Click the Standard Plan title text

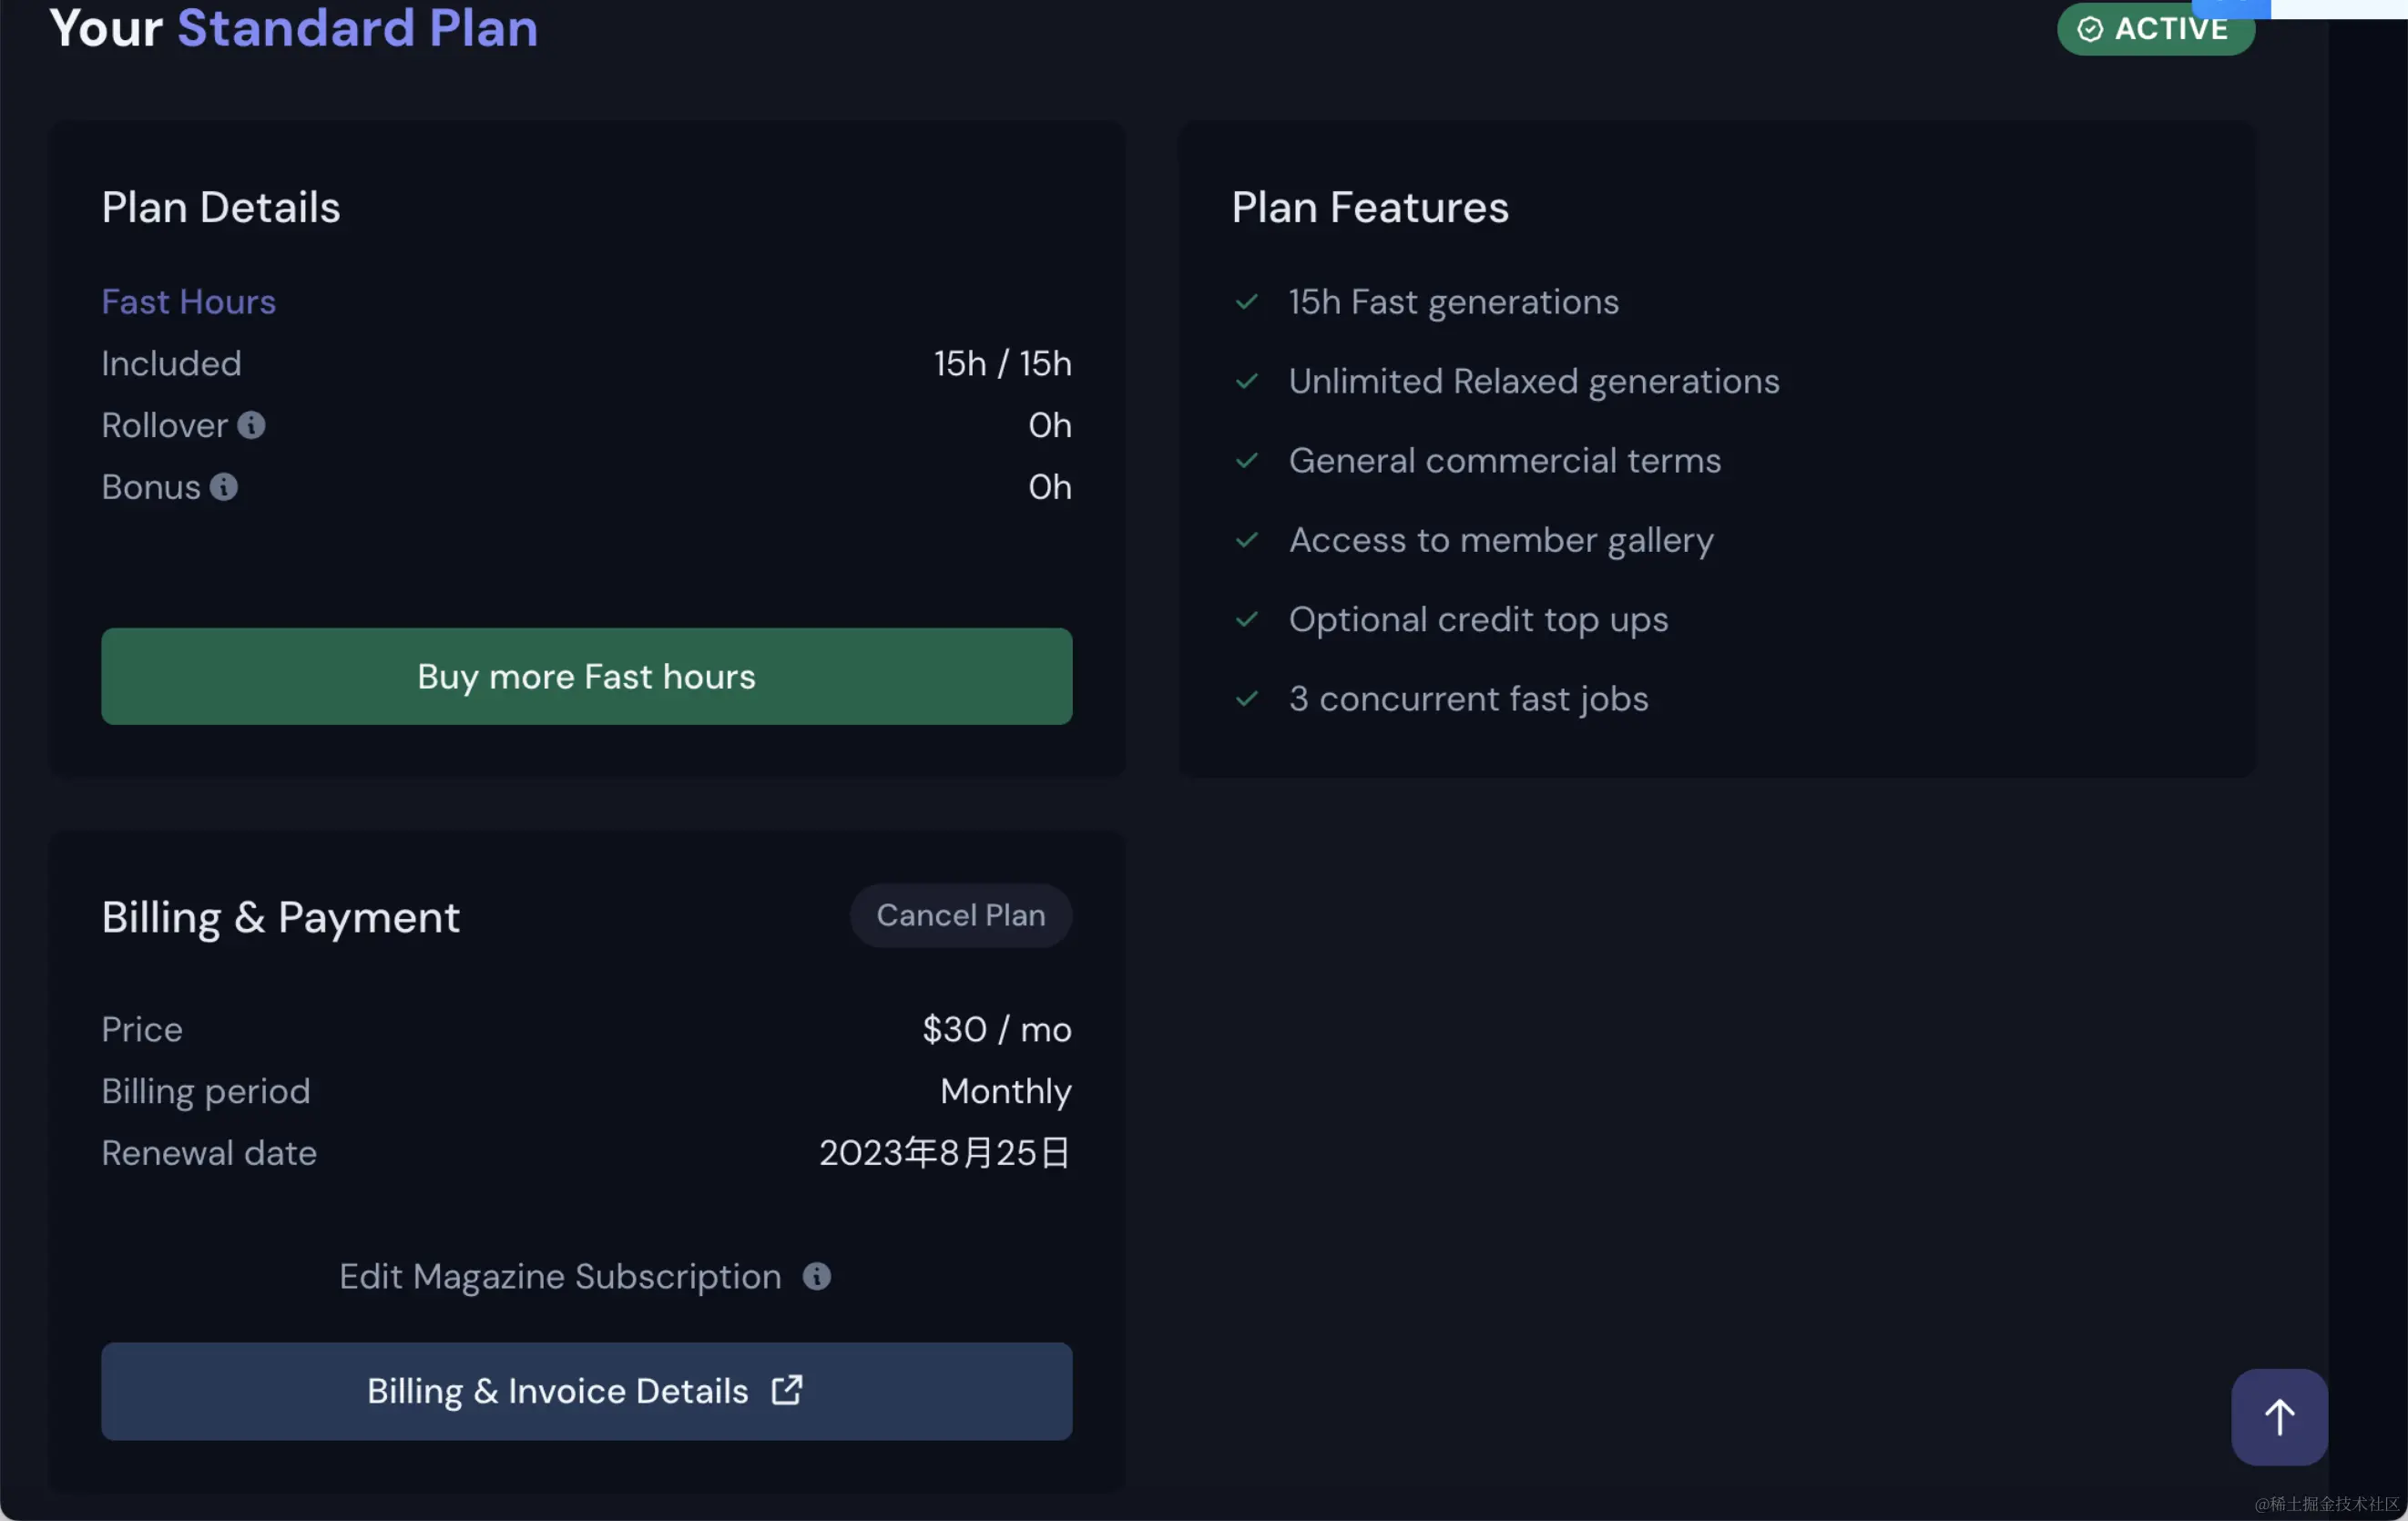point(357,28)
